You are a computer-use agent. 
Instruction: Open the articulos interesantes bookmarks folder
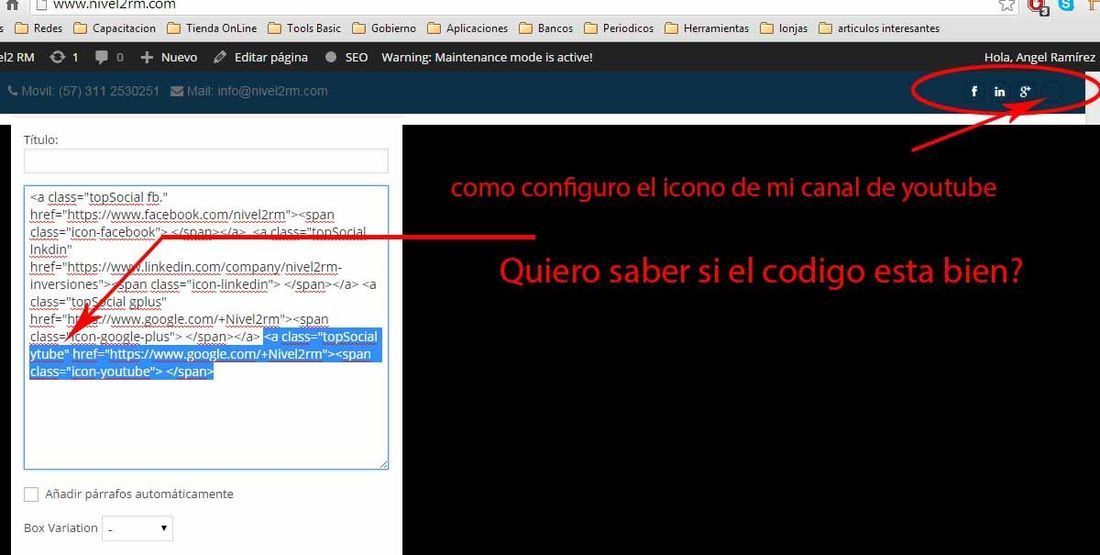tap(879, 29)
